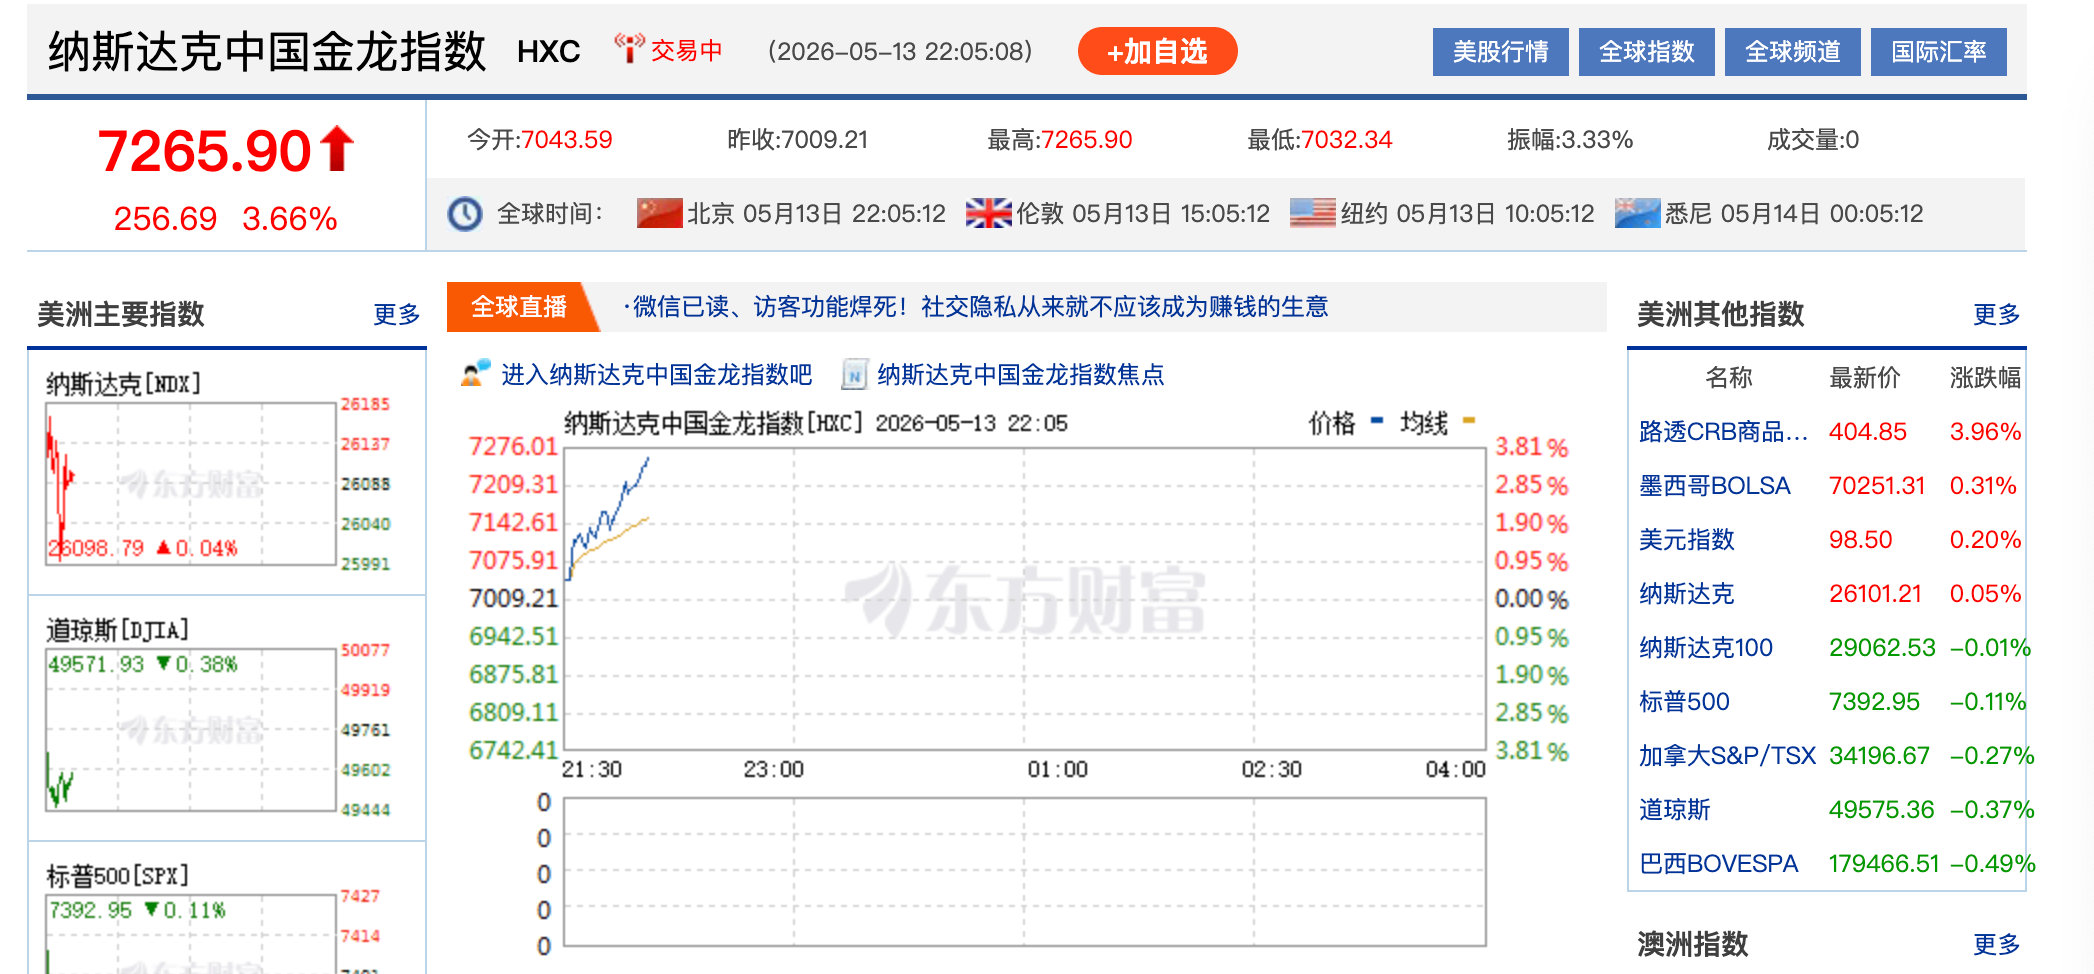Image resolution: width=2094 pixels, height=974 pixels.
Task: Click the UK flag beside 伦敦 time
Action: coord(988,213)
